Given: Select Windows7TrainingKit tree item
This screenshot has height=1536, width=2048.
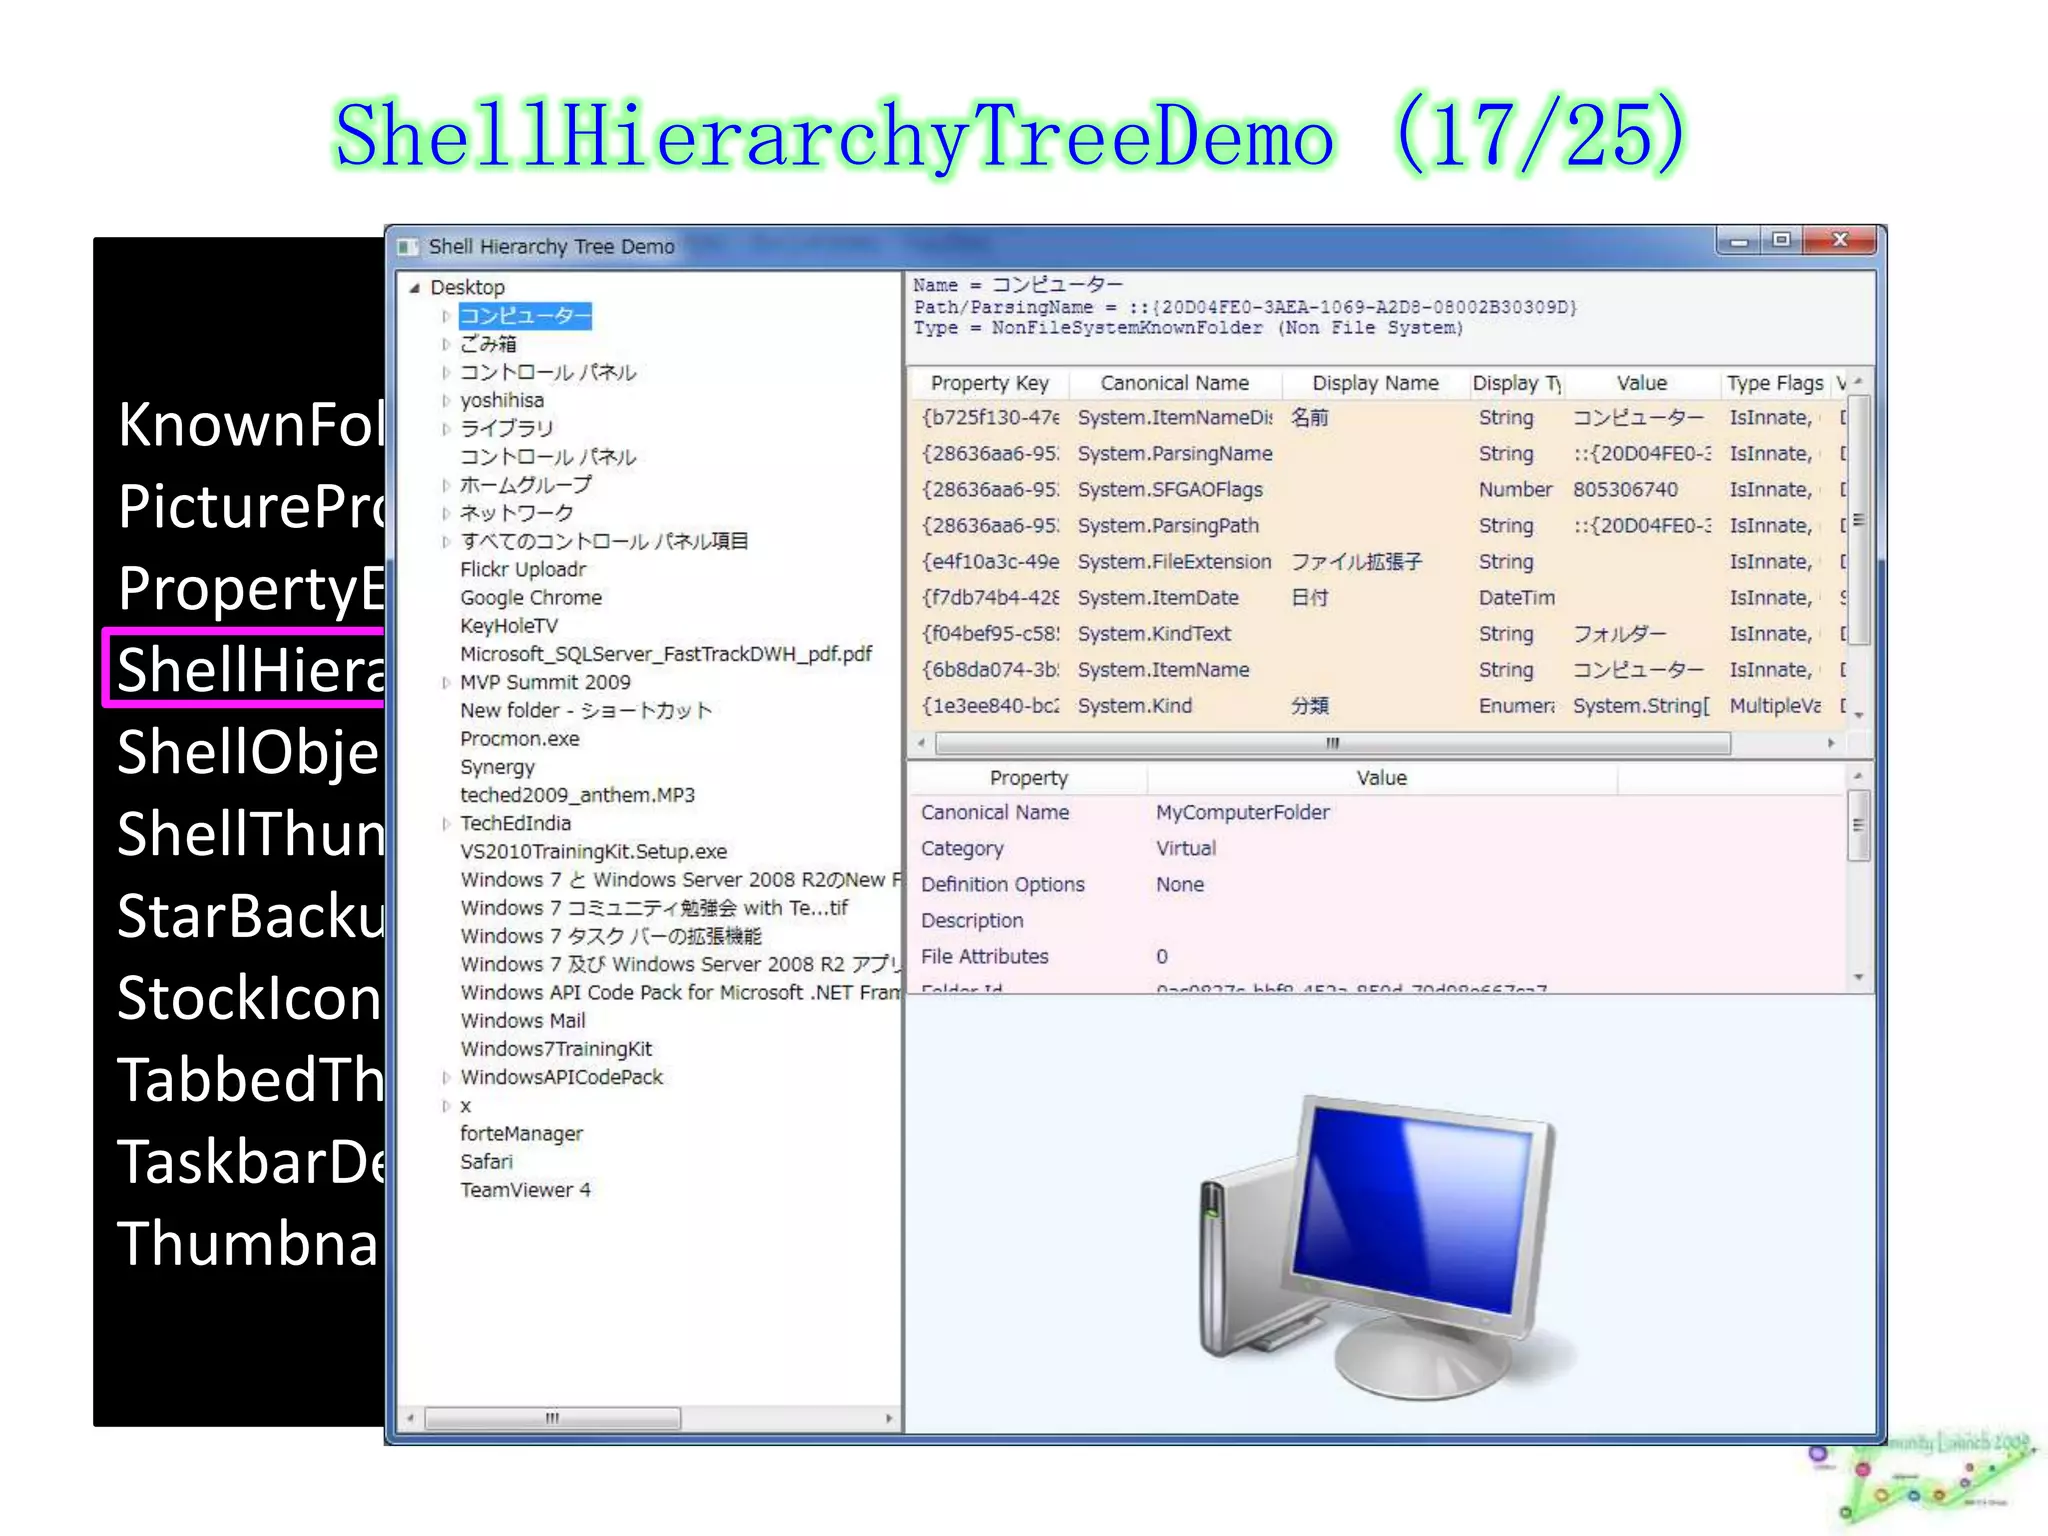Looking at the screenshot, I should coord(556,1049).
